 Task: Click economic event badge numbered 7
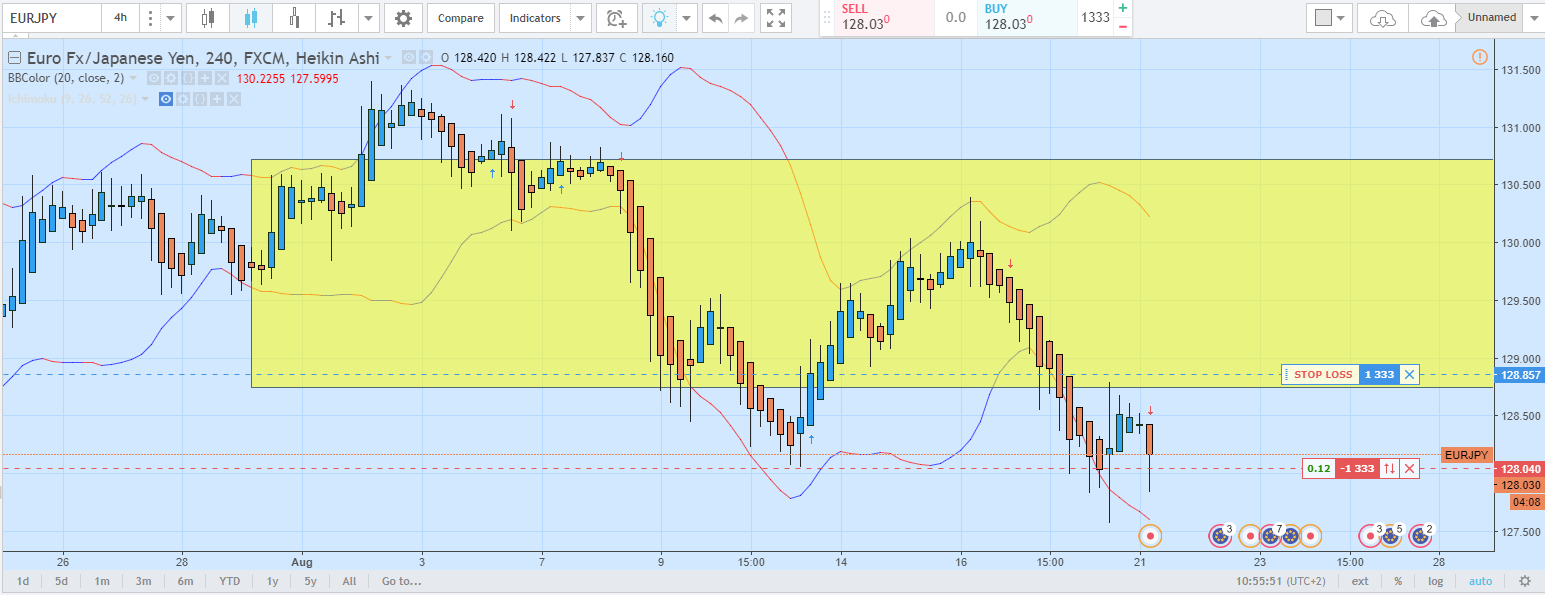point(1272,536)
